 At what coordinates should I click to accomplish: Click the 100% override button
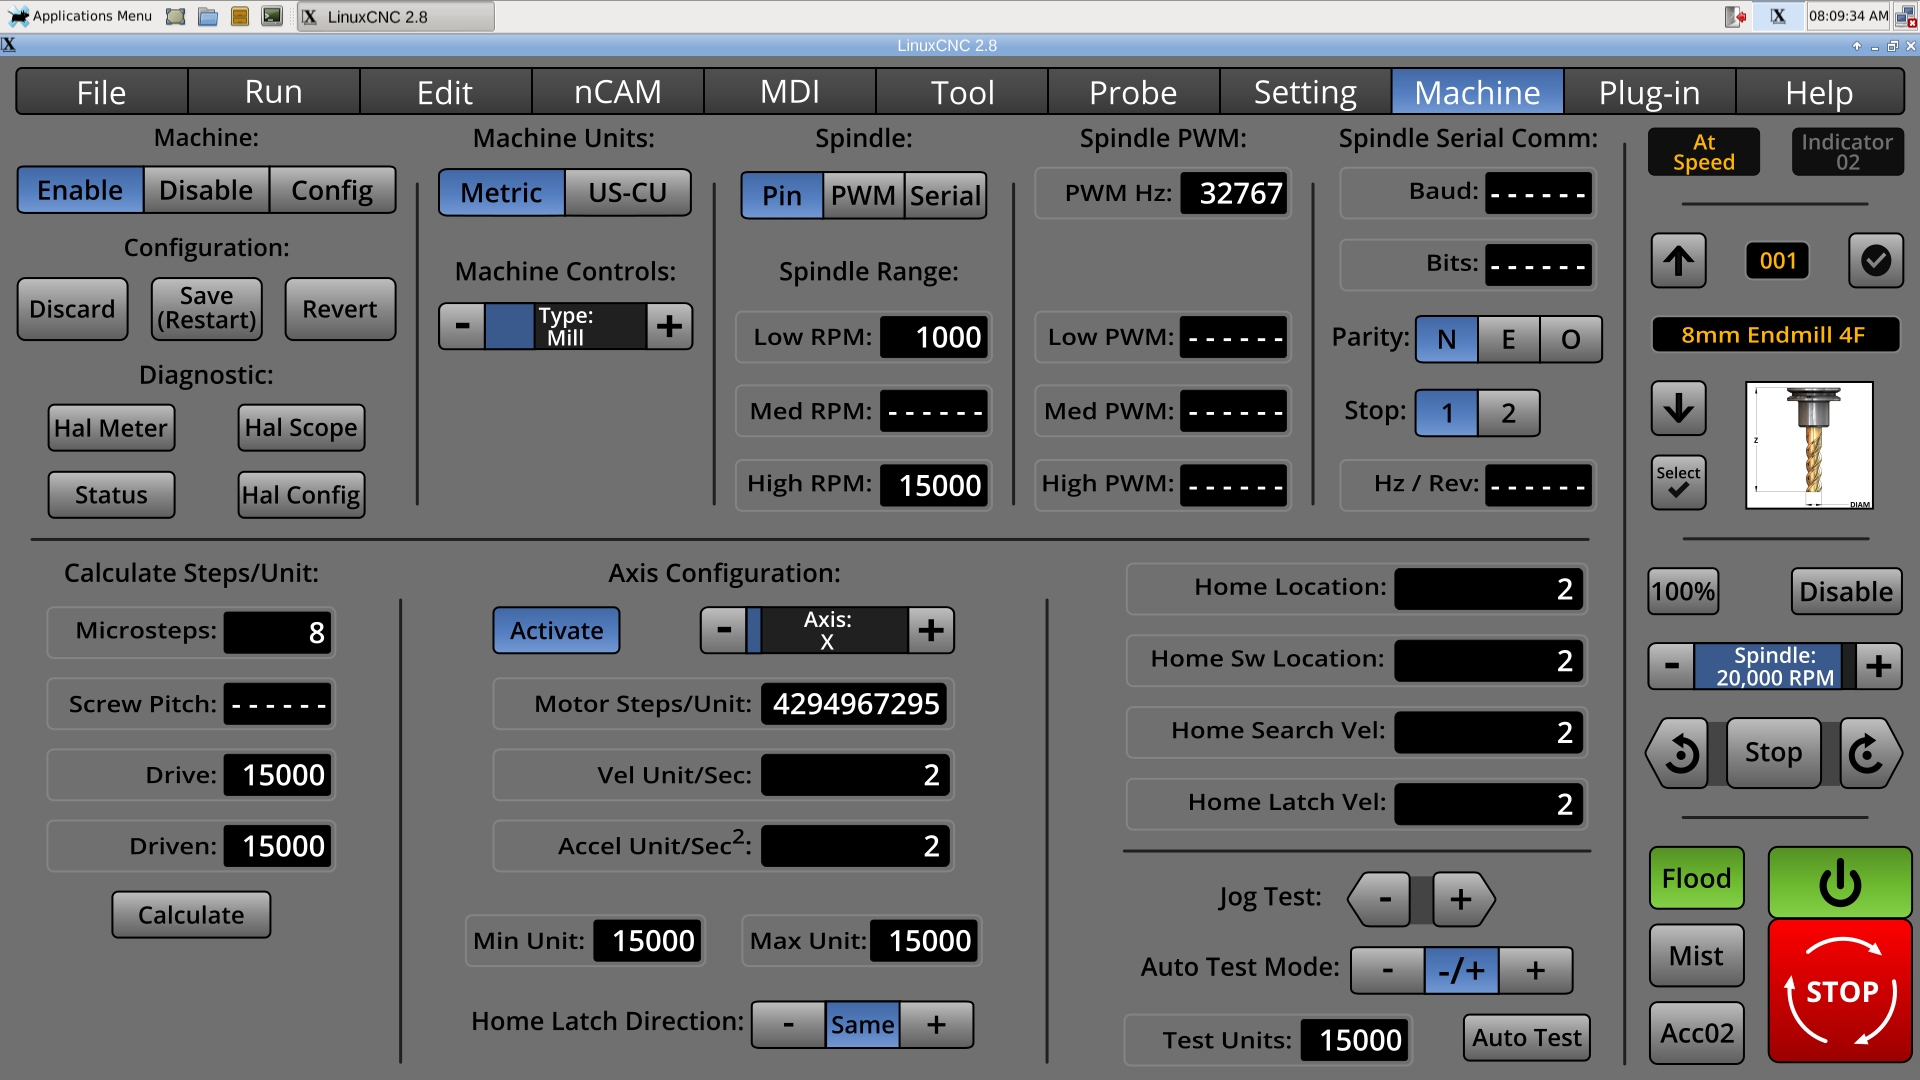1683,592
